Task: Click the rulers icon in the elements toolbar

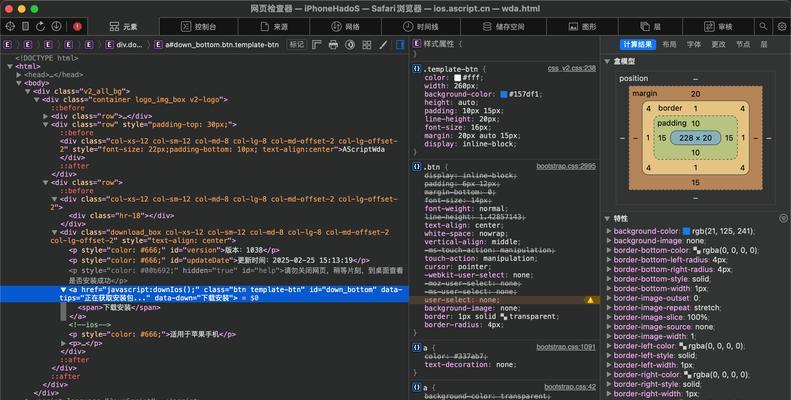Action: pos(317,44)
